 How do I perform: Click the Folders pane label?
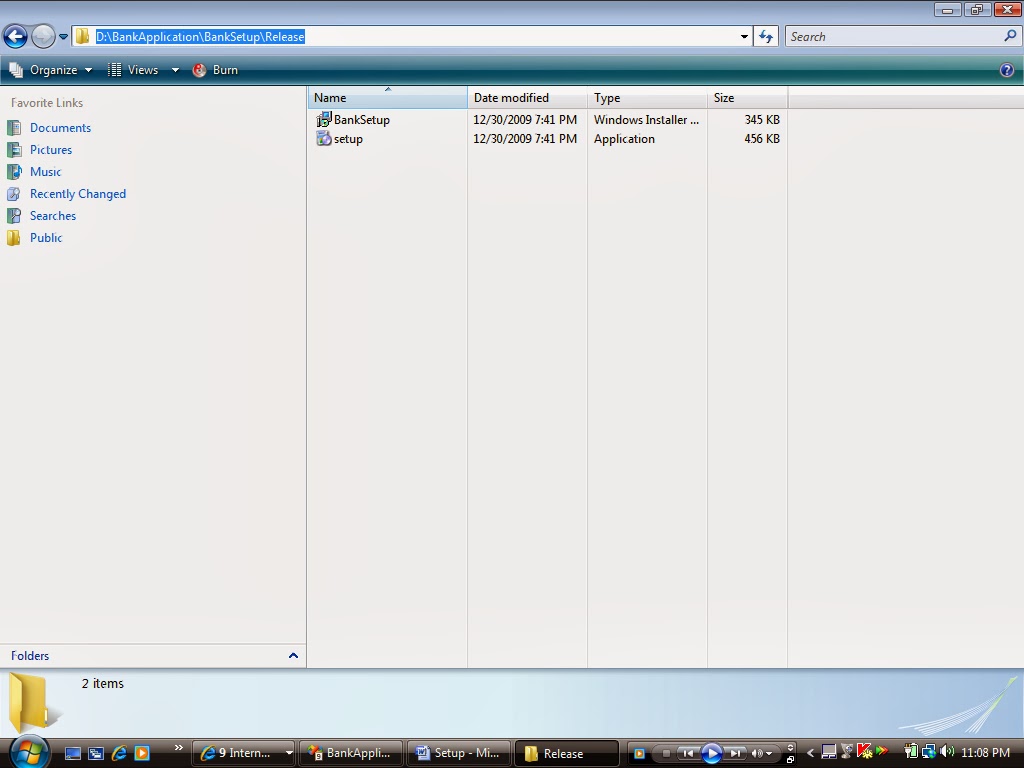(x=30, y=656)
